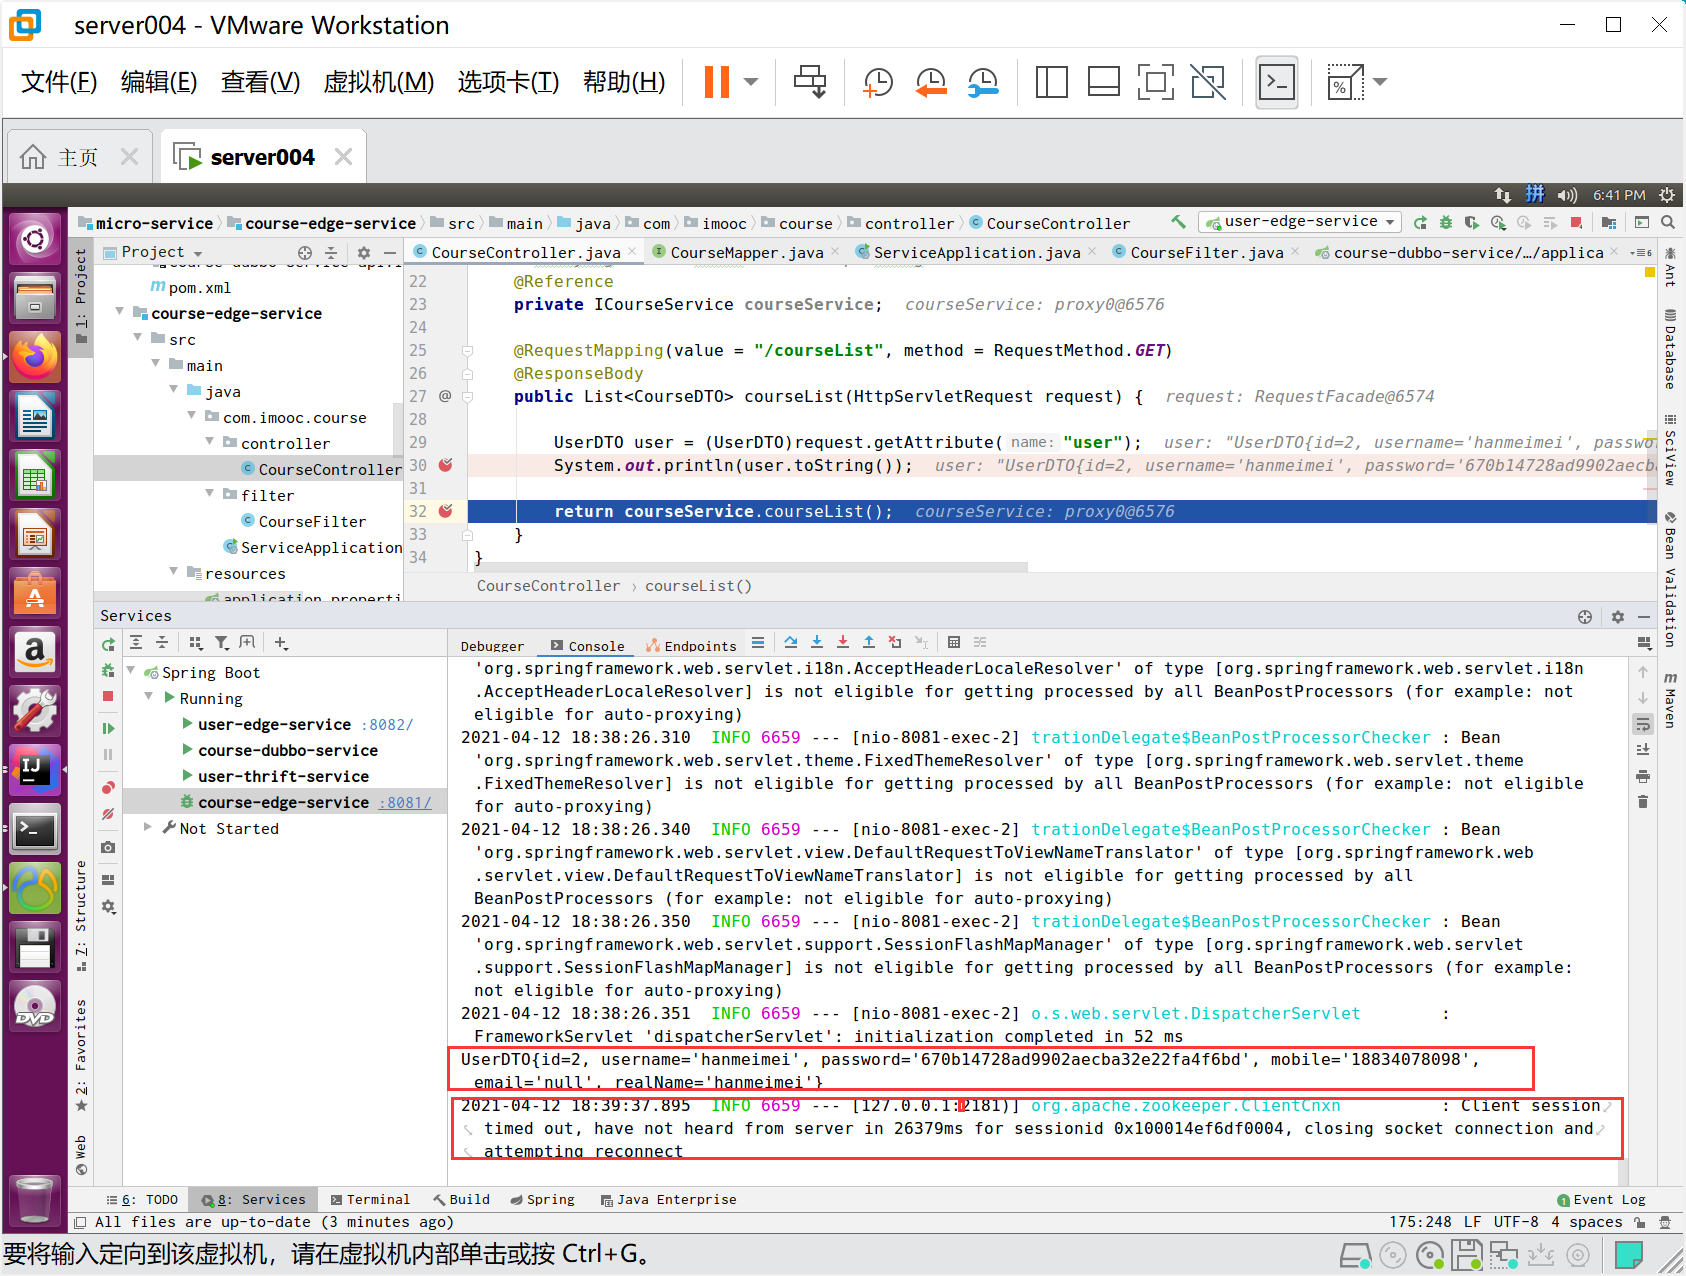The height and width of the screenshot is (1276, 1686).
Task: Toggle the Database tool window stripe
Action: pos(1670,350)
